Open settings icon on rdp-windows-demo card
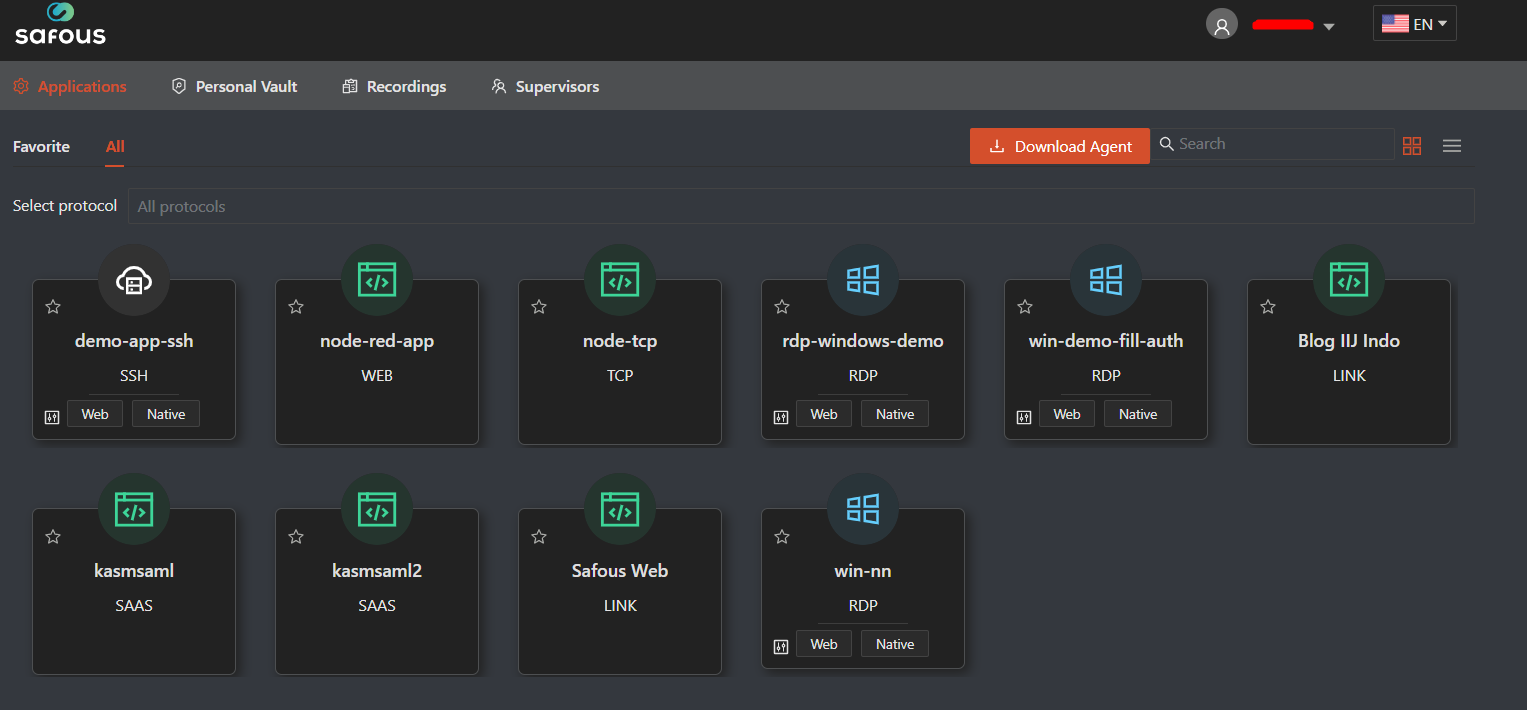Screen dimensions: 1527x710 781,417
